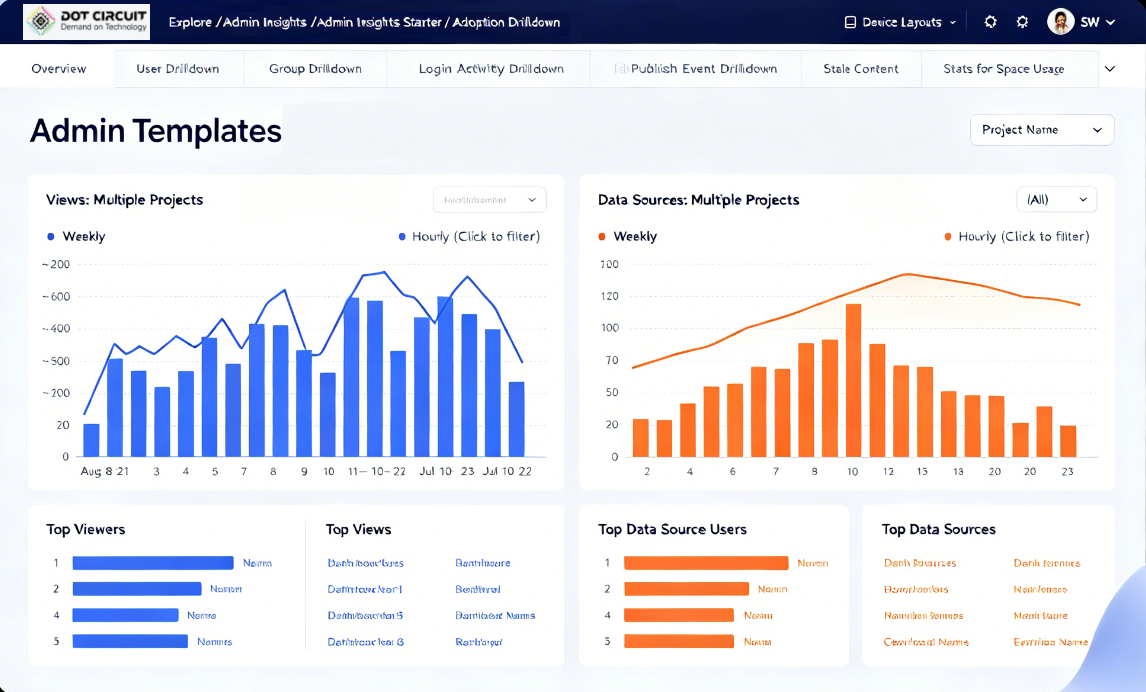Click the Explore breadcrumb link

click(190, 22)
